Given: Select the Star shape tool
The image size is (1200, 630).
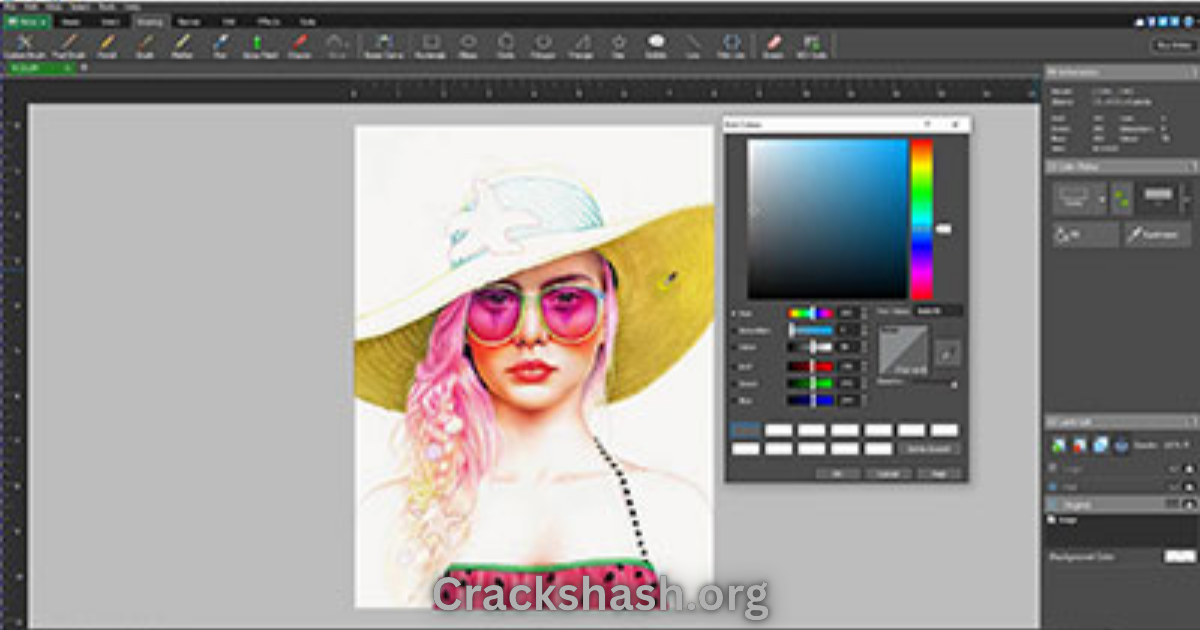Looking at the screenshot, I should [619, 46].
